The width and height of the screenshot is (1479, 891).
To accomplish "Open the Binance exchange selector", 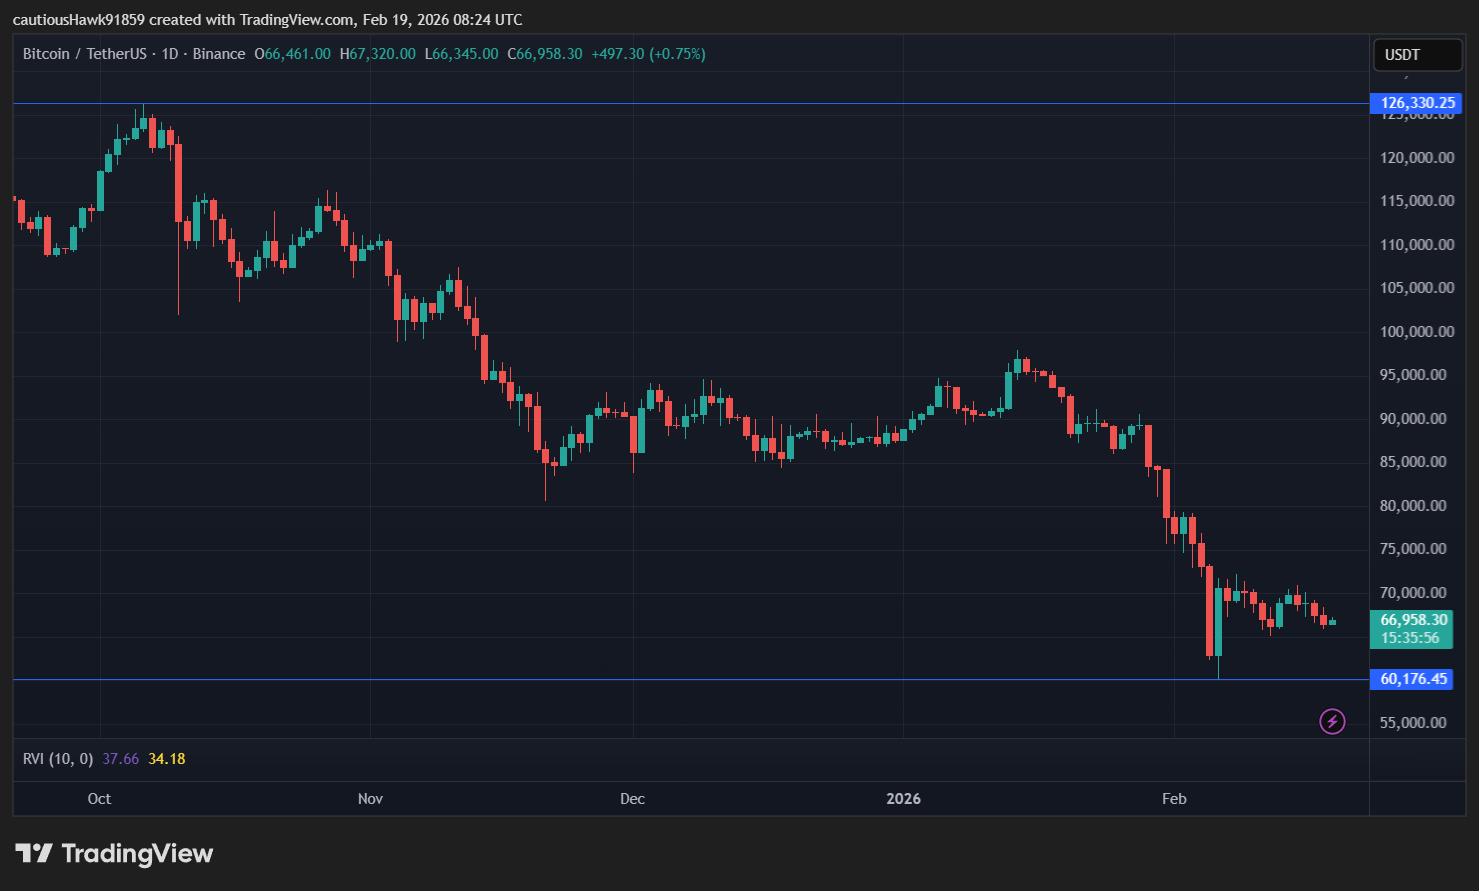I will 219,54.
